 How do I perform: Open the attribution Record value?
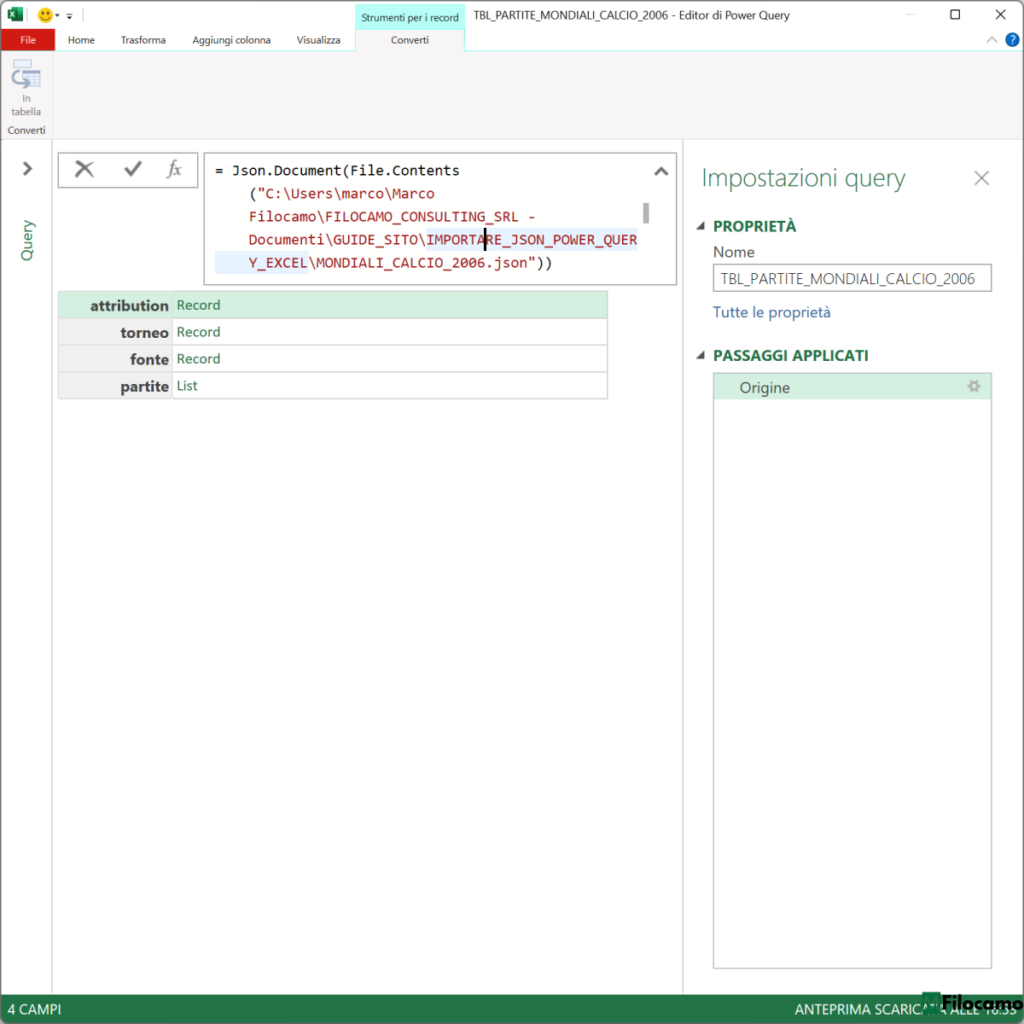click(x=198, y=305)
